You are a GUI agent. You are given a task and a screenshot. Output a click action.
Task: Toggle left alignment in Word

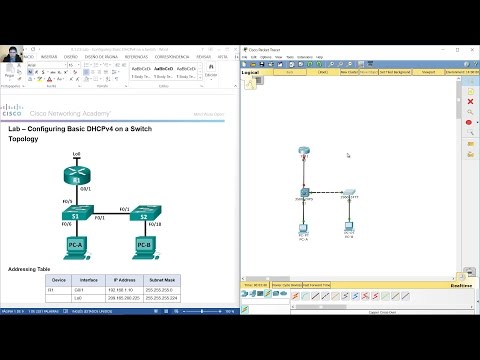86,72
